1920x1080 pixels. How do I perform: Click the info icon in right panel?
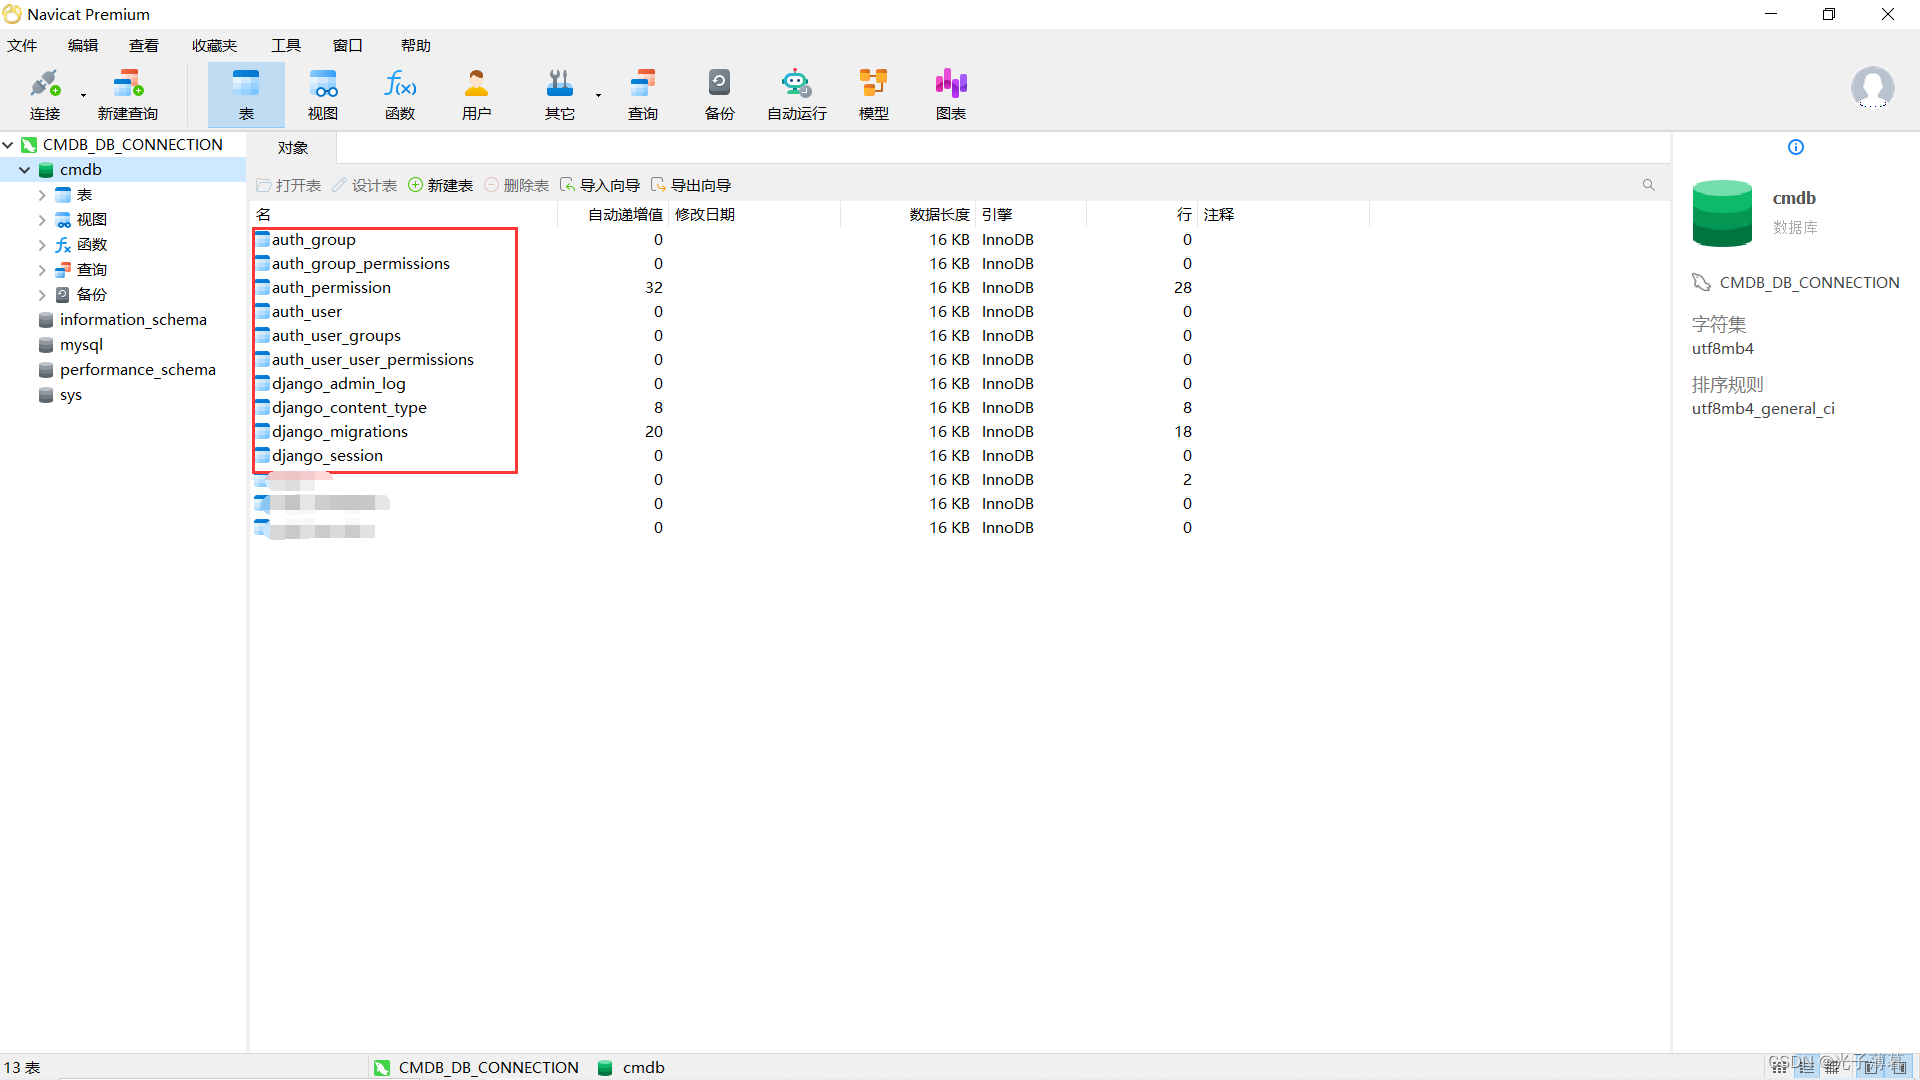point(1796,148)
